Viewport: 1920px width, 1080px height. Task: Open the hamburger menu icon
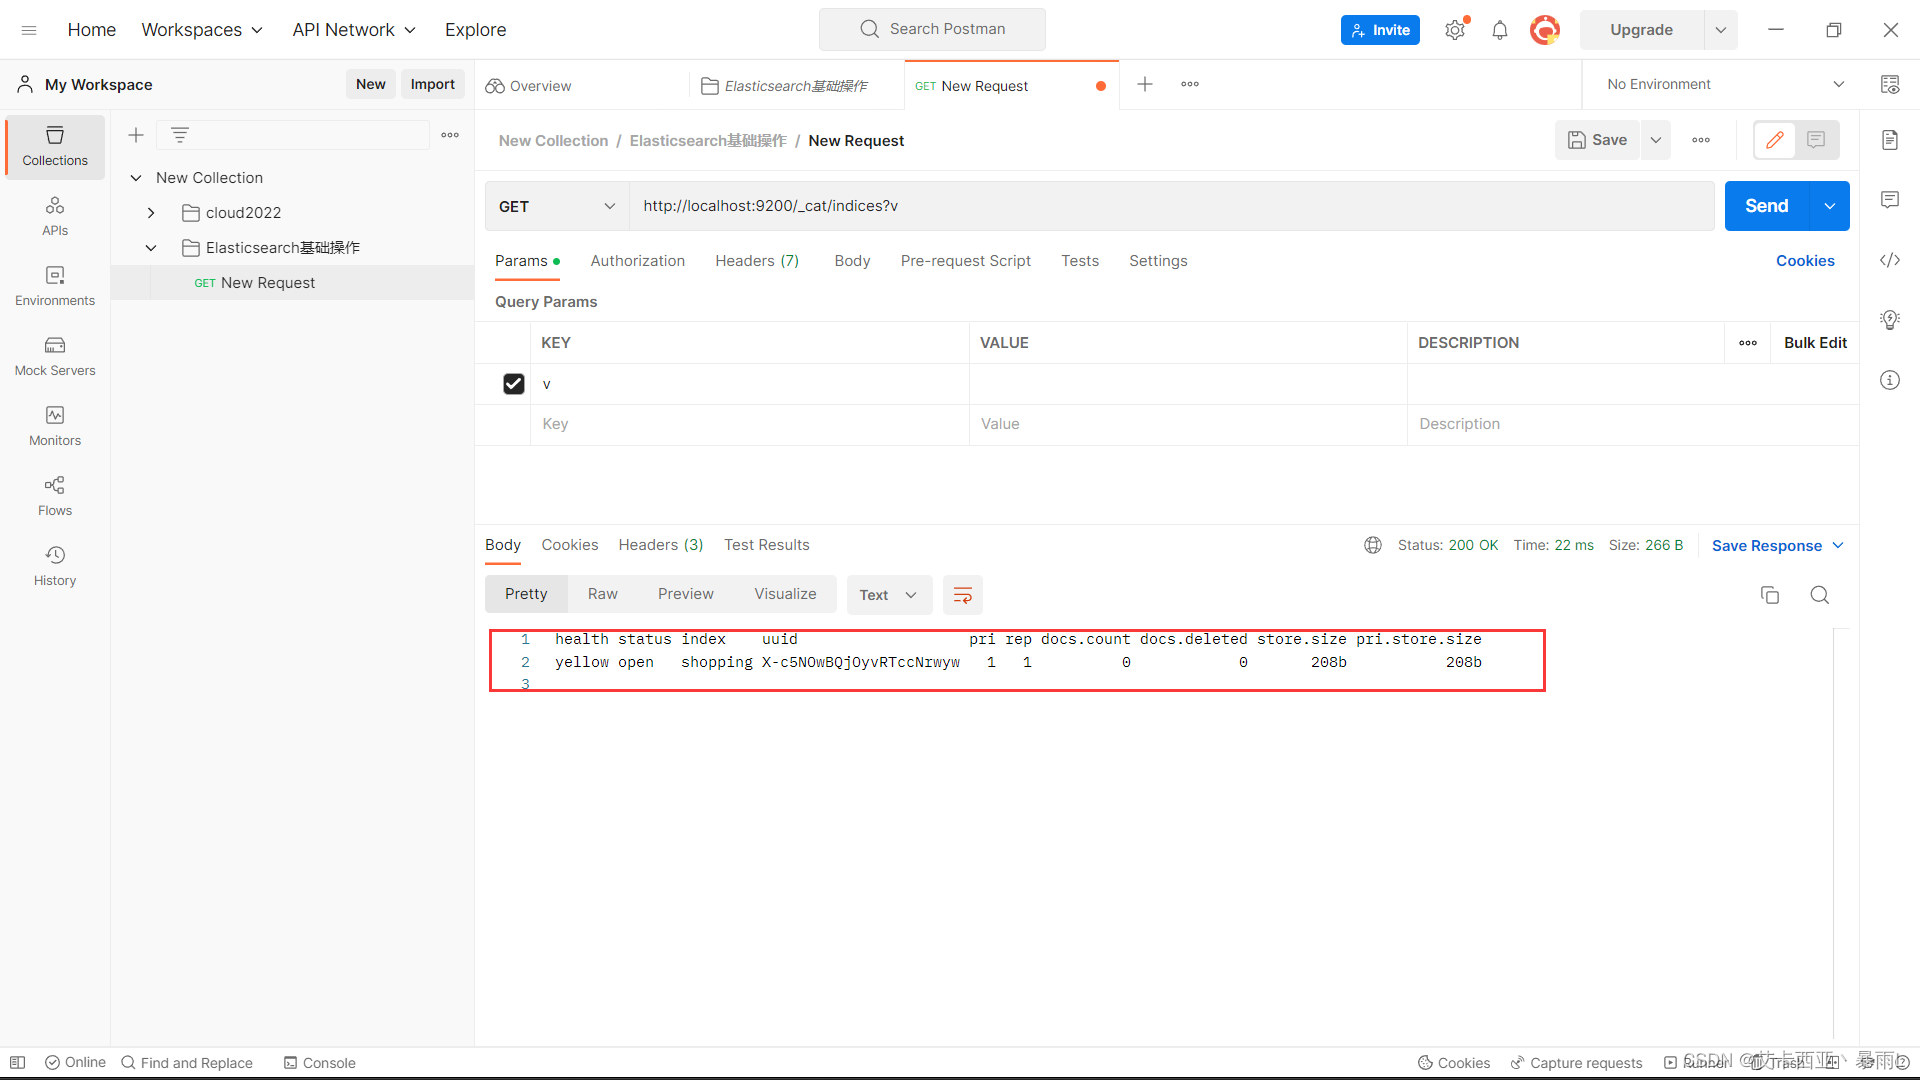point(29,30)
